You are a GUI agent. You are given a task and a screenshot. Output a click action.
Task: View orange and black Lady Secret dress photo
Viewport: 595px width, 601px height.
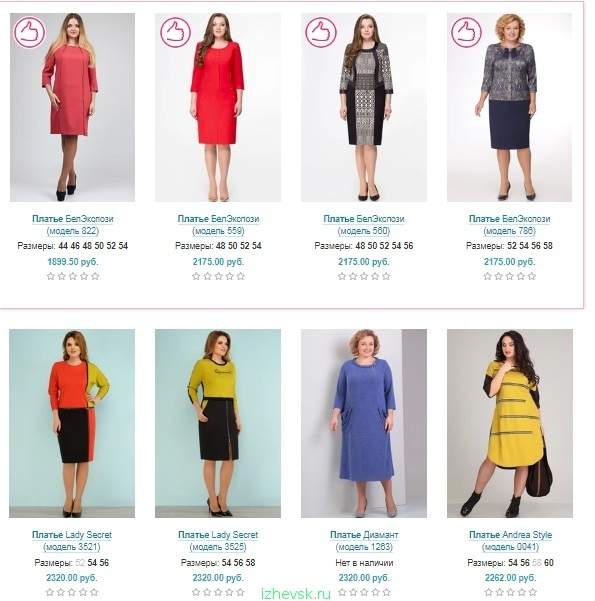coord(72,423)
